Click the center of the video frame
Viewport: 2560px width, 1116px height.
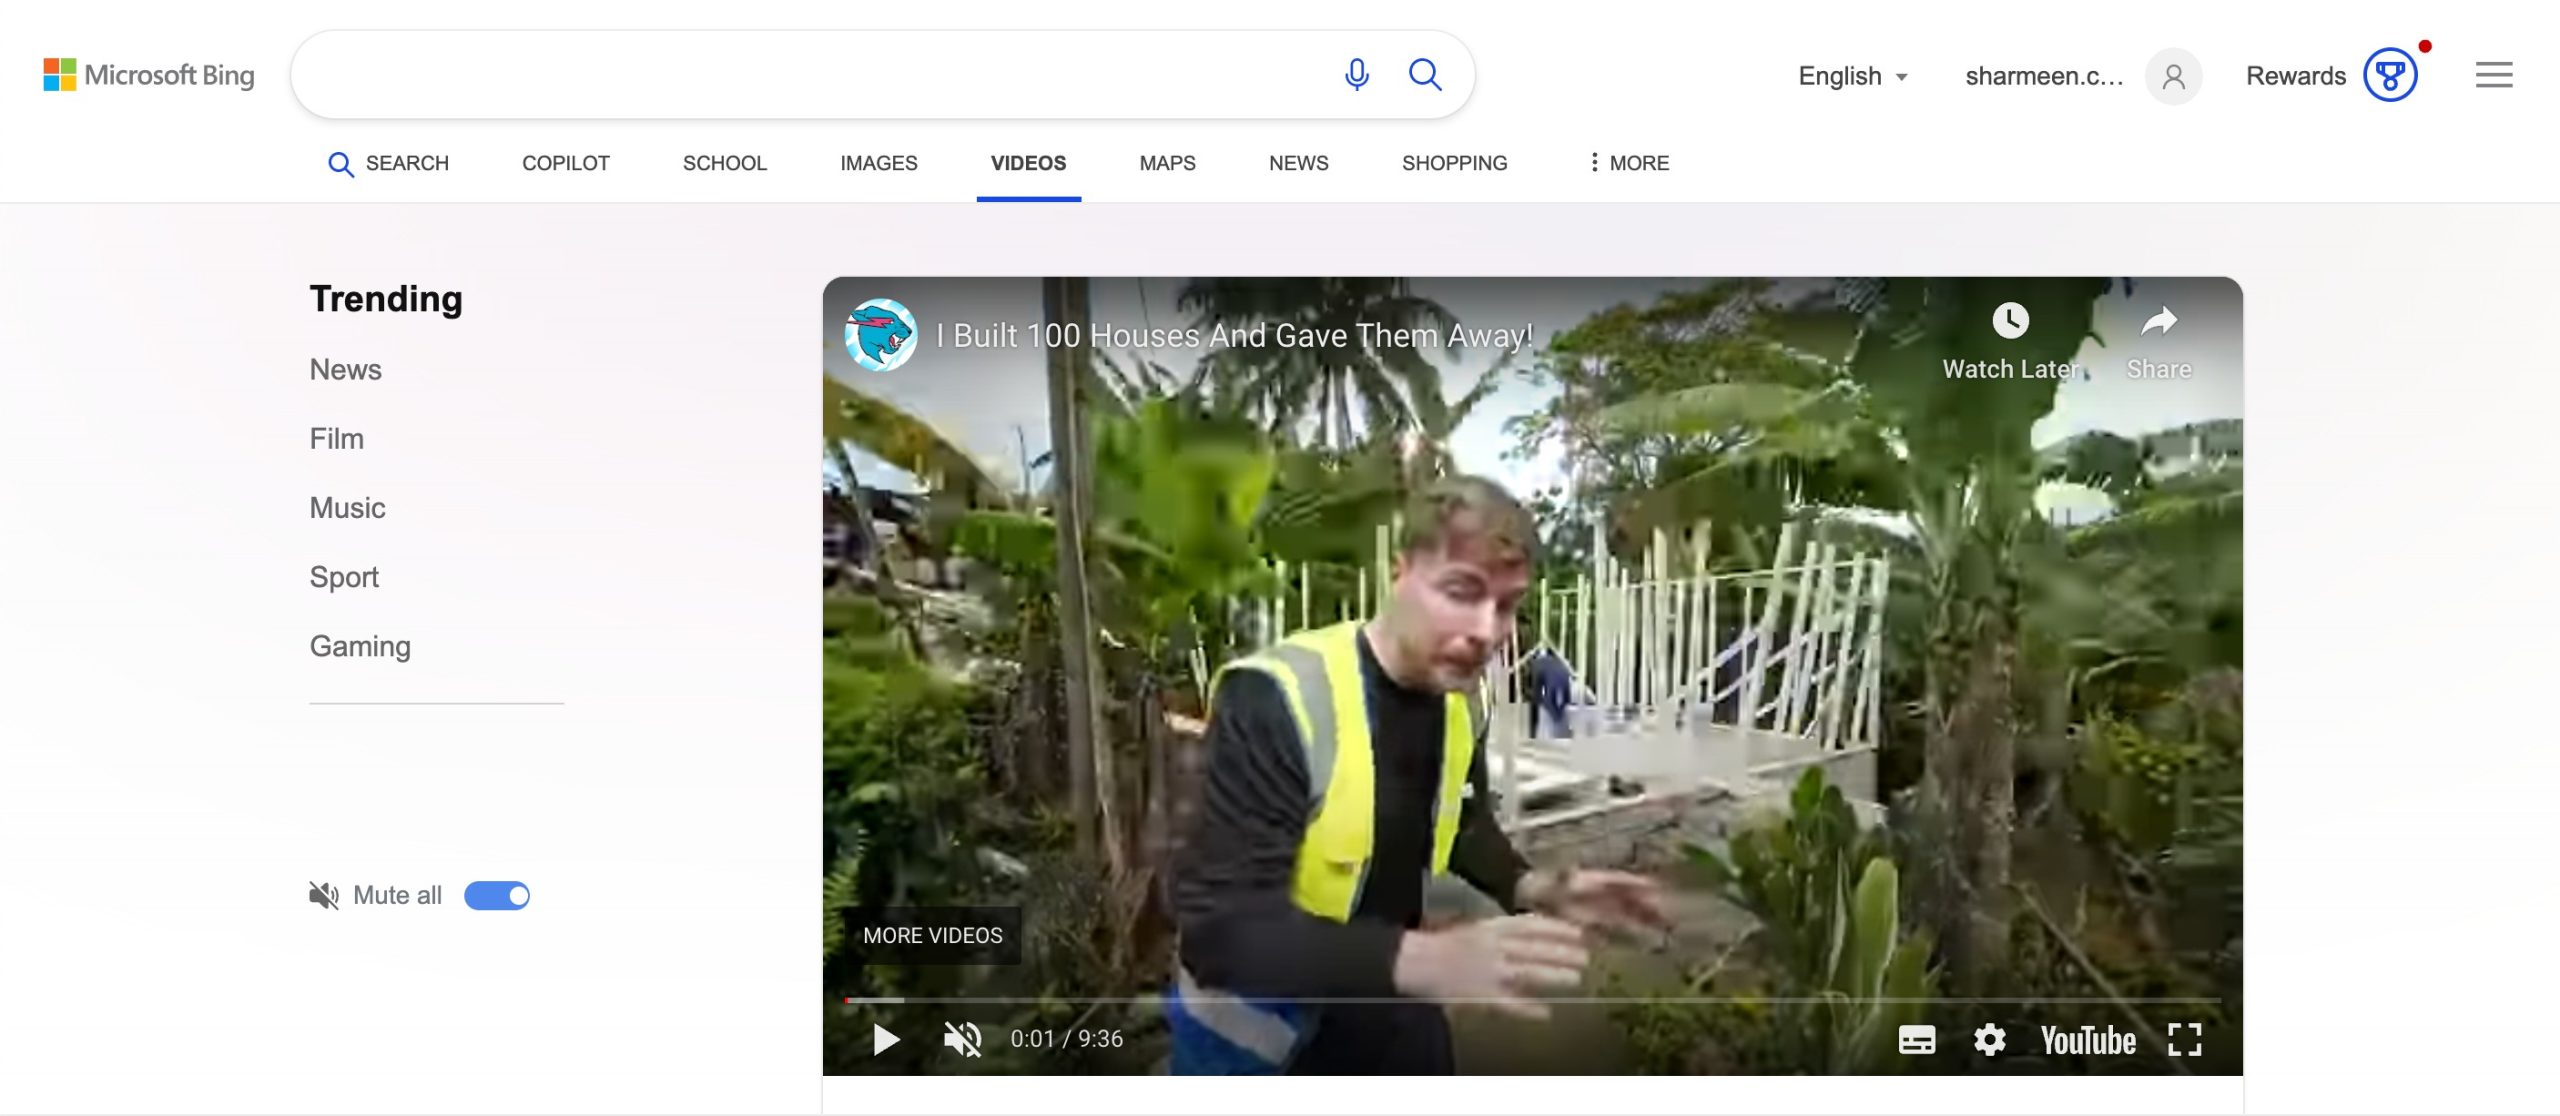pos(1532,676)
